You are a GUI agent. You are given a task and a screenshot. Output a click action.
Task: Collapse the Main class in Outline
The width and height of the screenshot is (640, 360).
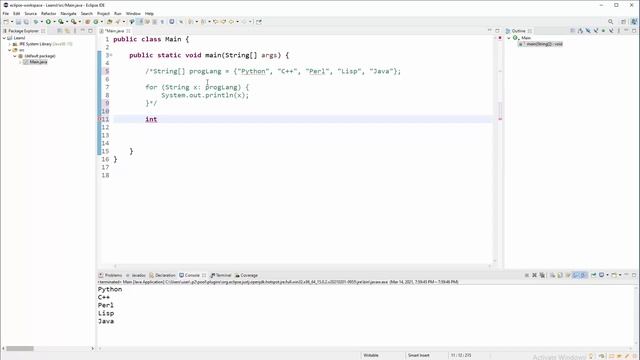point(509,38)
